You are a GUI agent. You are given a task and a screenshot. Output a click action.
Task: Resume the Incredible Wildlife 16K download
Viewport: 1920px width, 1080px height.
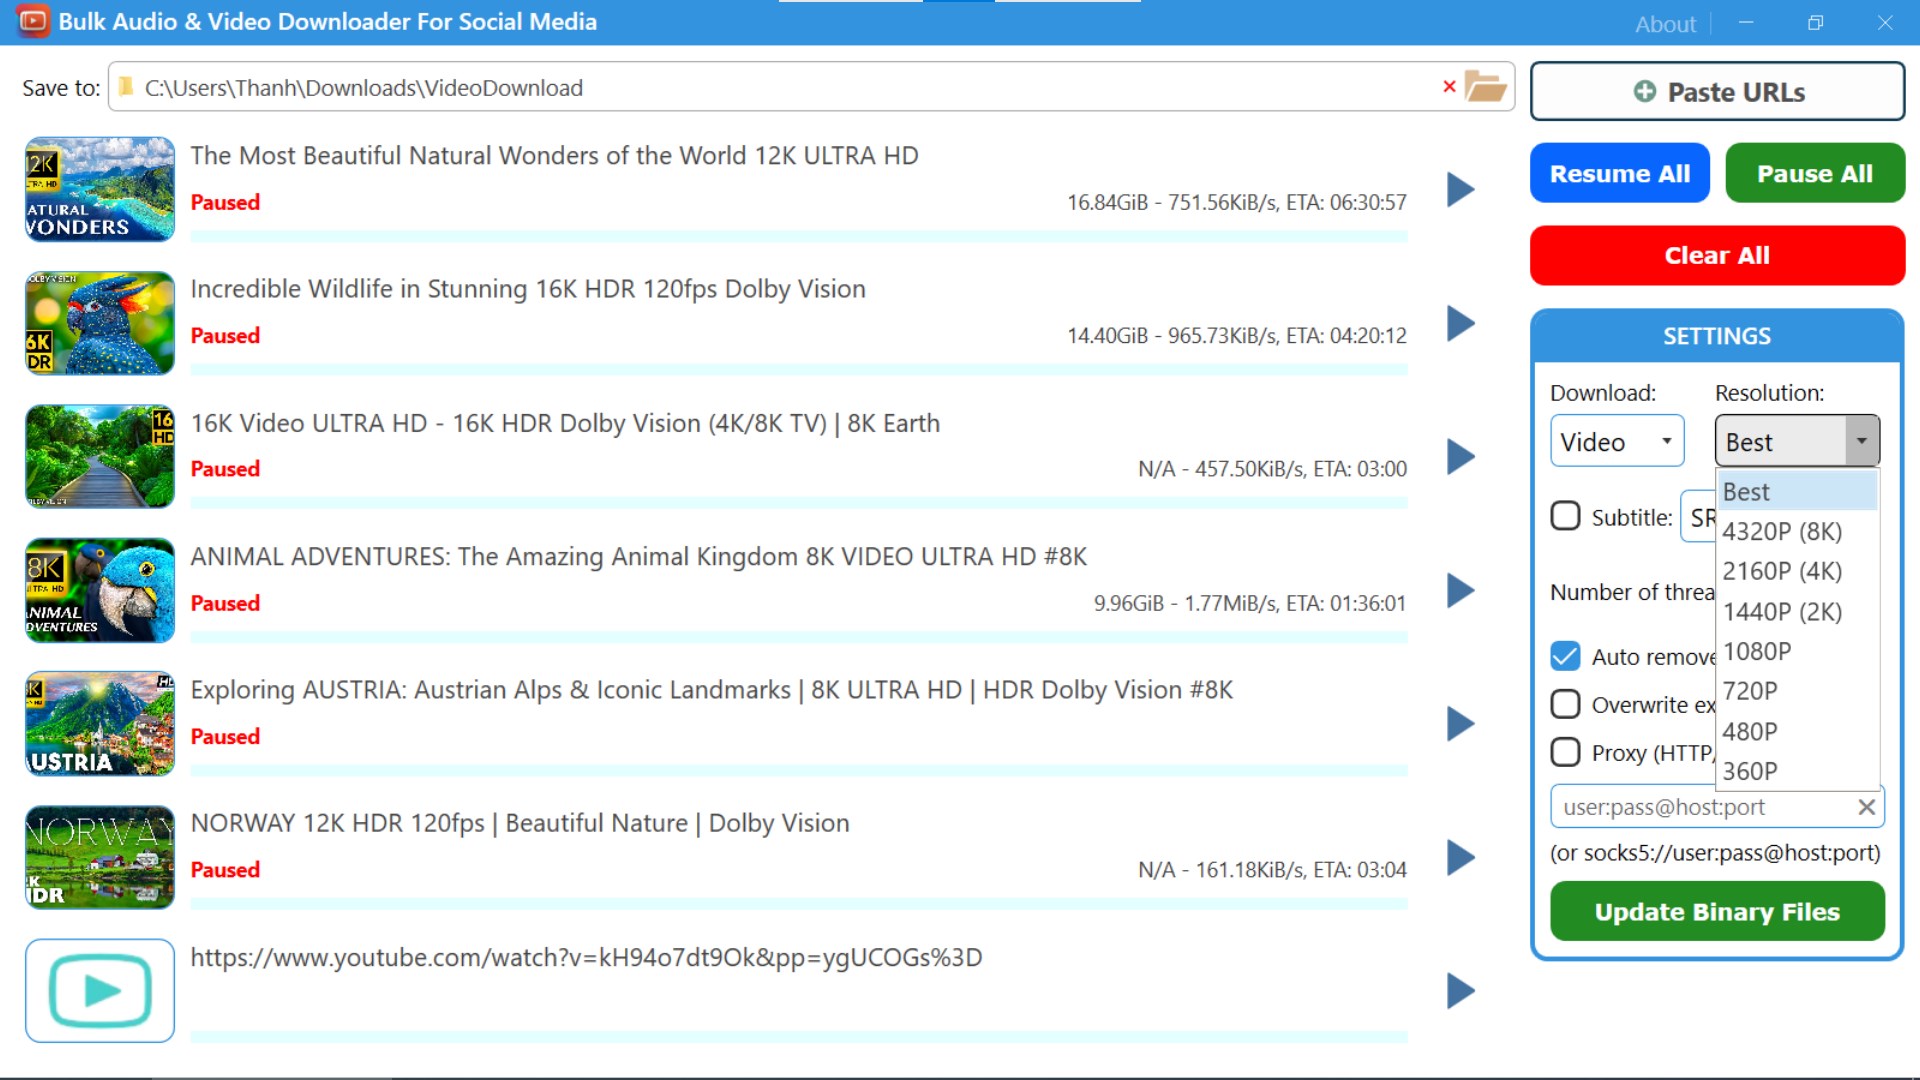point(1461,323)
